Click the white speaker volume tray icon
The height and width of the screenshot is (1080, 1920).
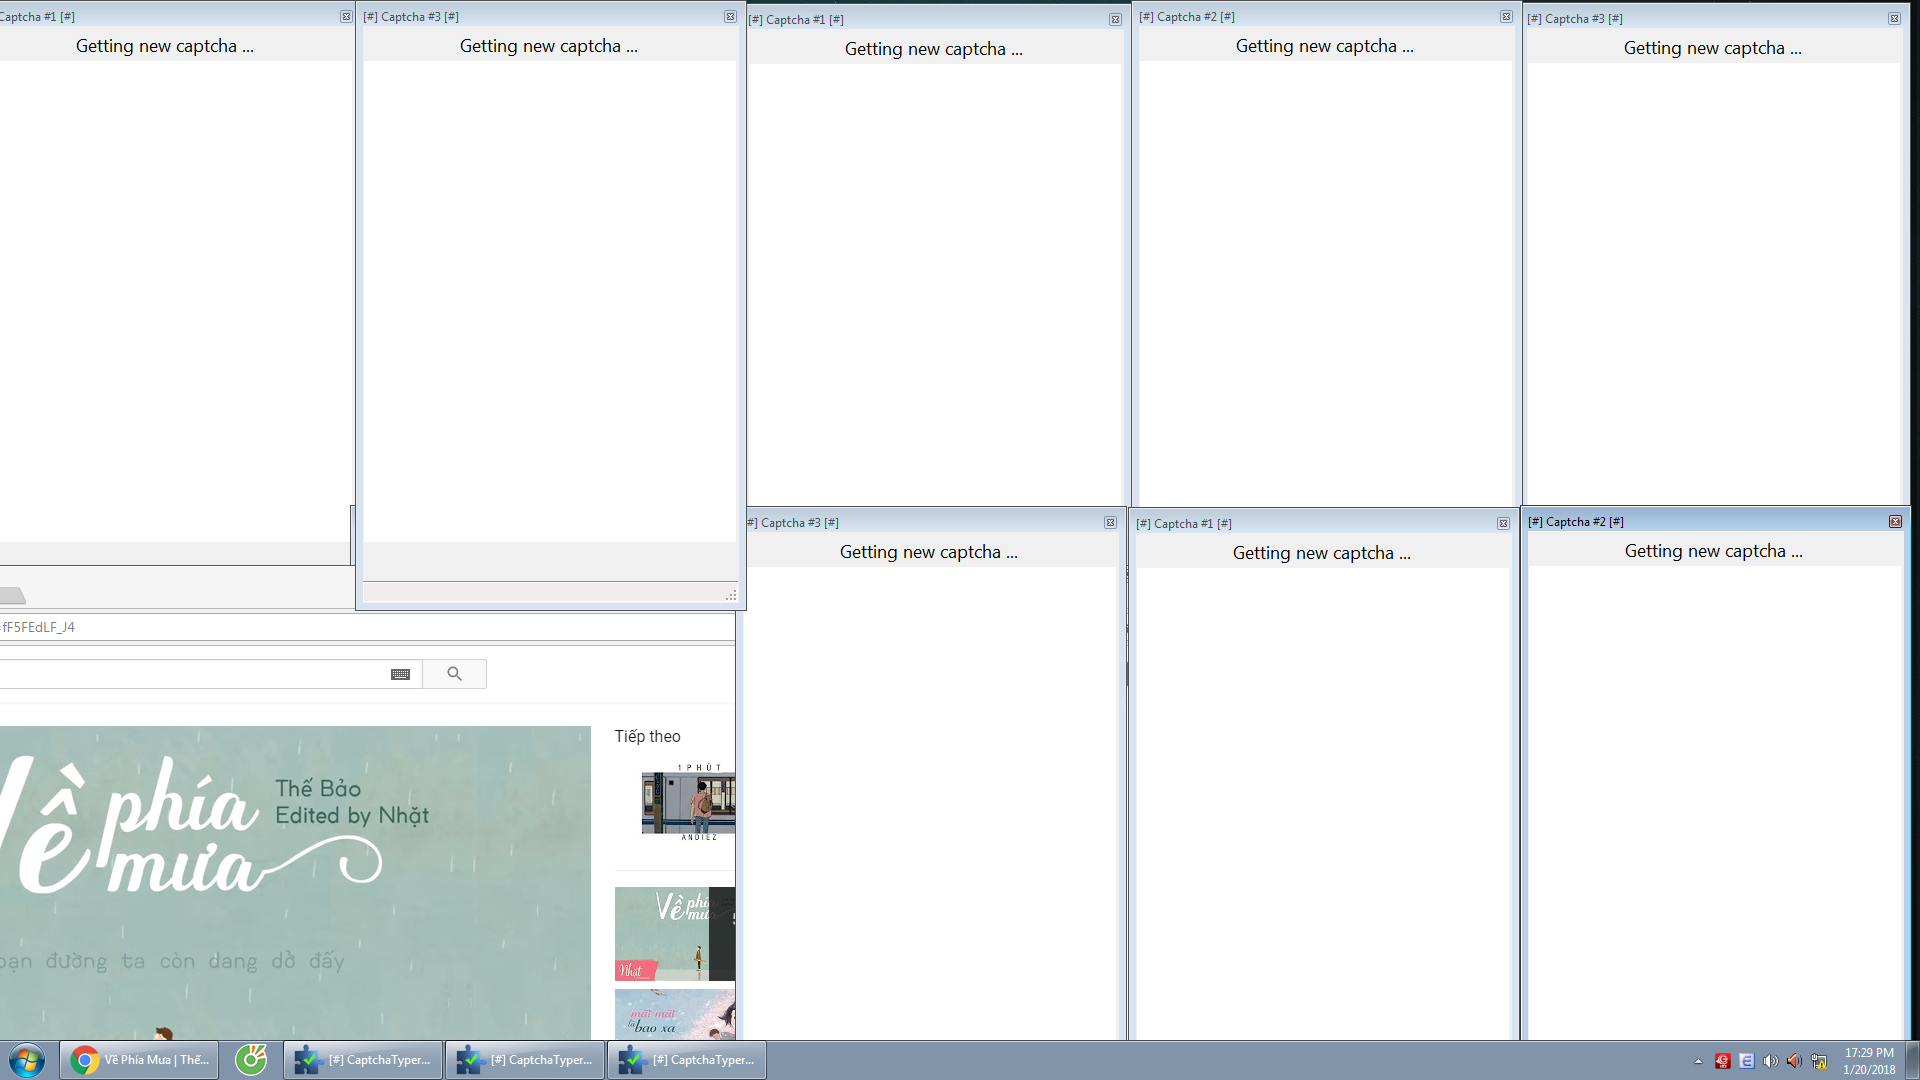[1770, 1061]
